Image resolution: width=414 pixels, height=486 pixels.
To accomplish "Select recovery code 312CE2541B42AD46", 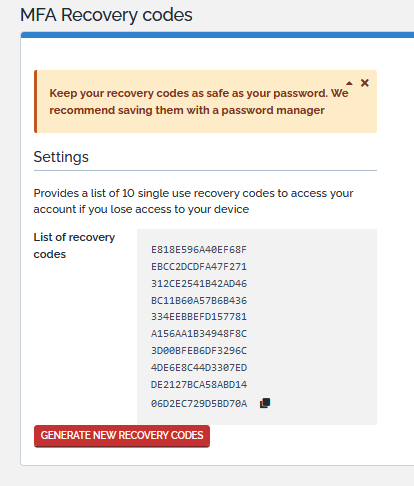I will (x=199, y=284).
